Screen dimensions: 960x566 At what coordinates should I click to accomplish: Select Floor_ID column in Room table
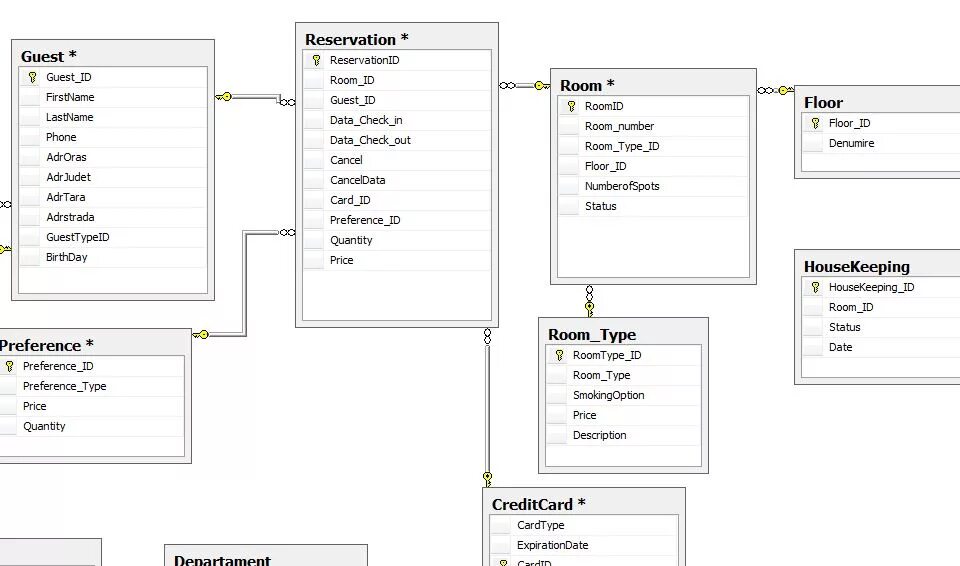pyautogui.click(x=653, y=166)
